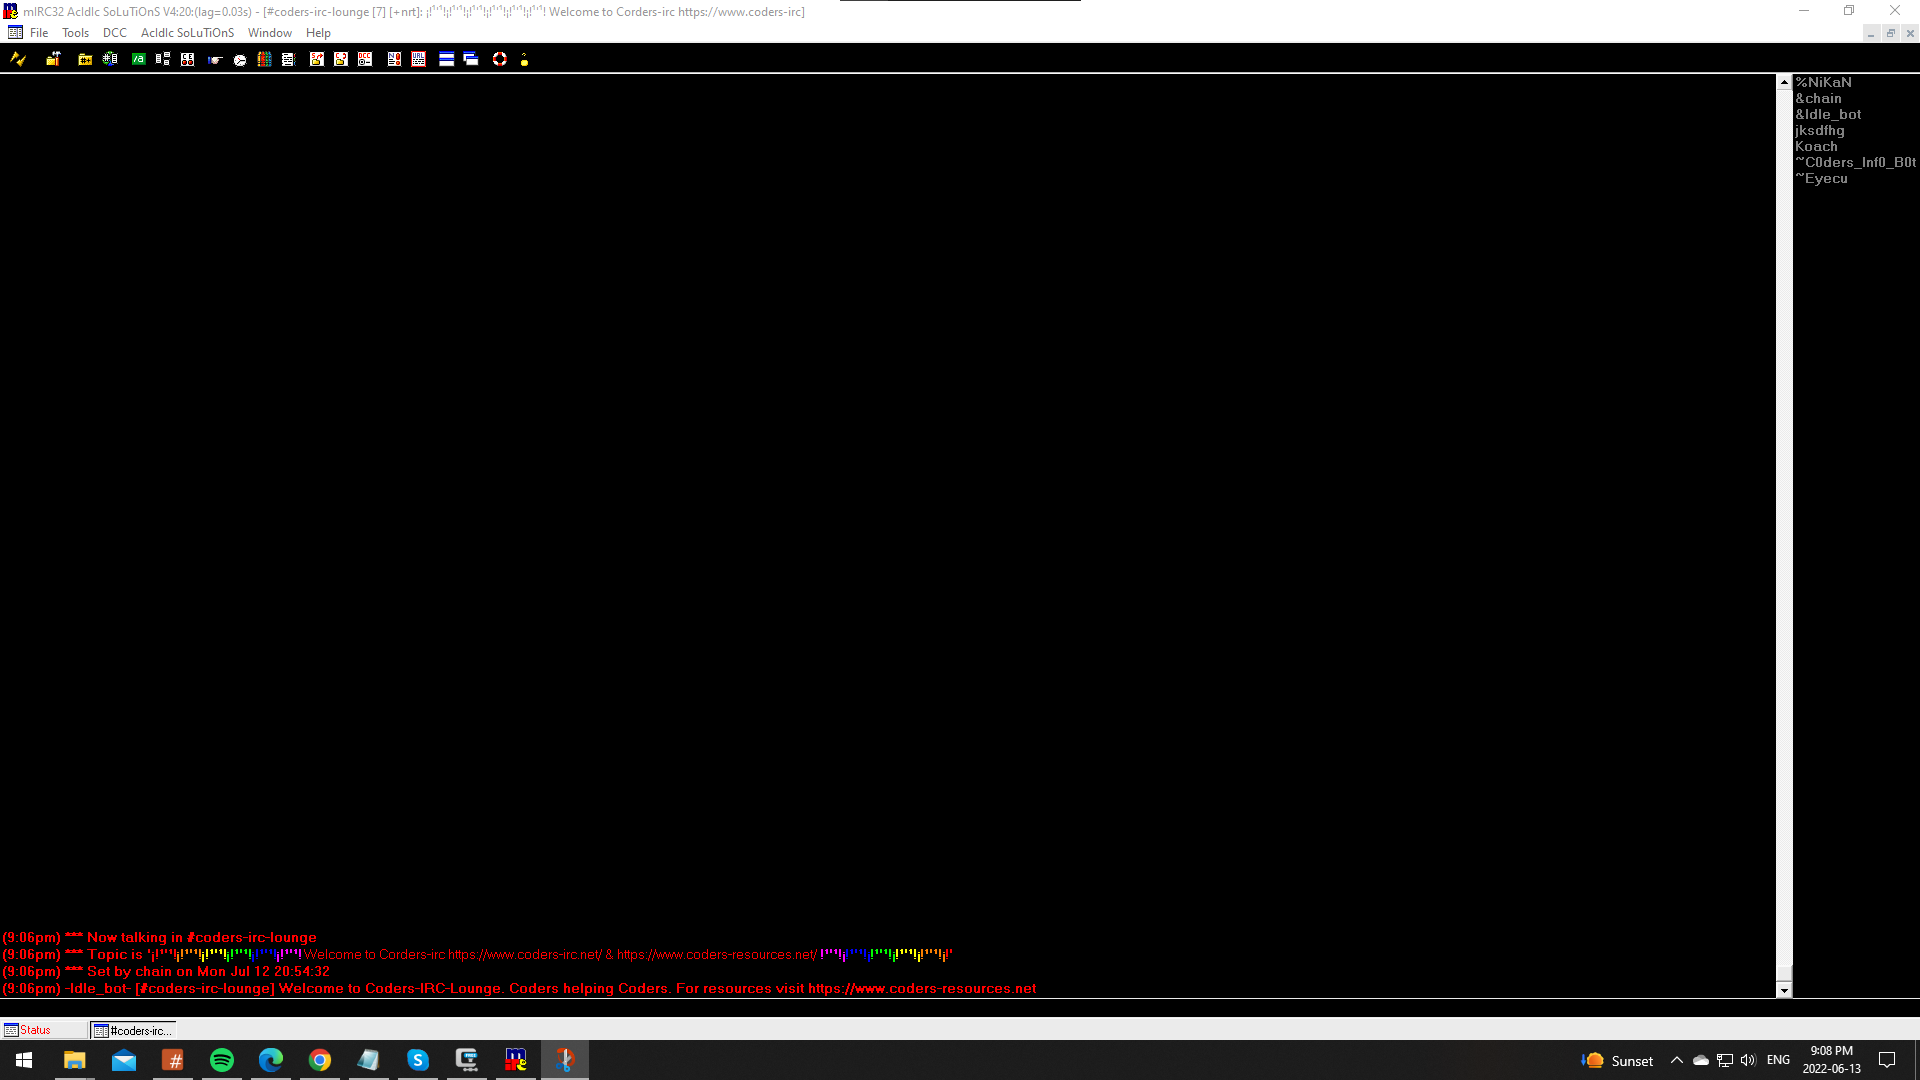Click the DCC options toolbar icon
1920x1080 pixels.
[x=365, y=59]
